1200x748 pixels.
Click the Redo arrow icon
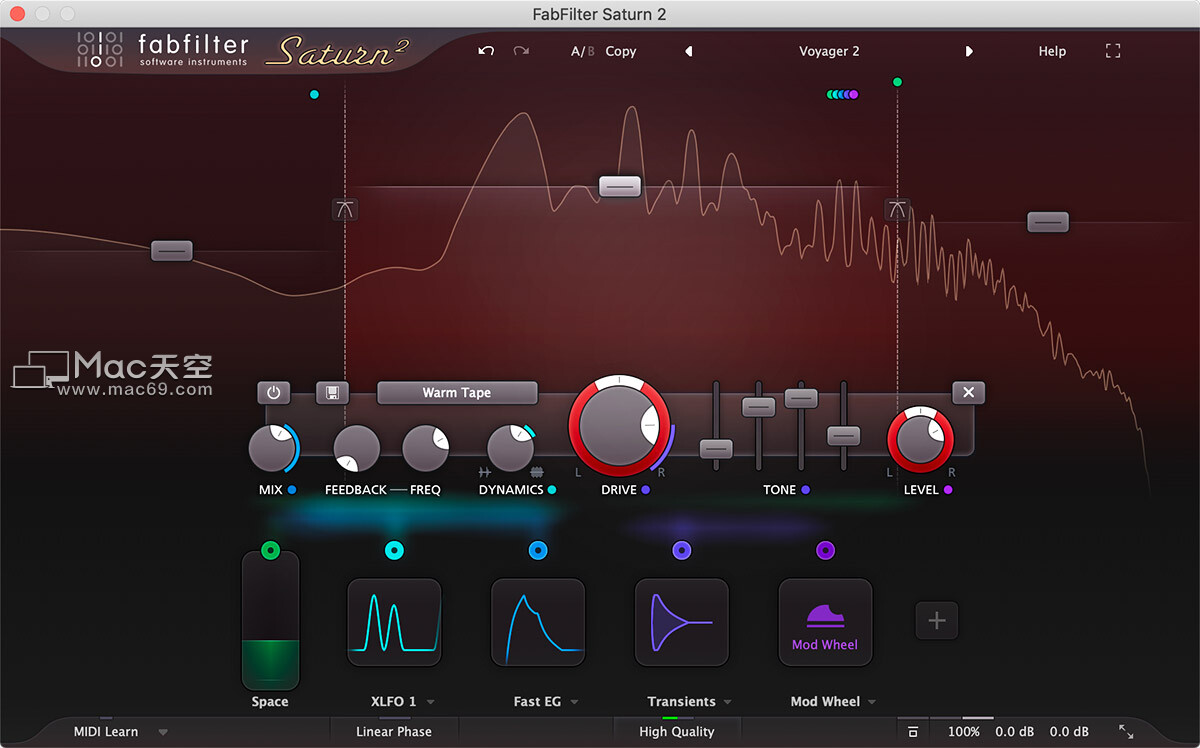[x=521, y=51]
